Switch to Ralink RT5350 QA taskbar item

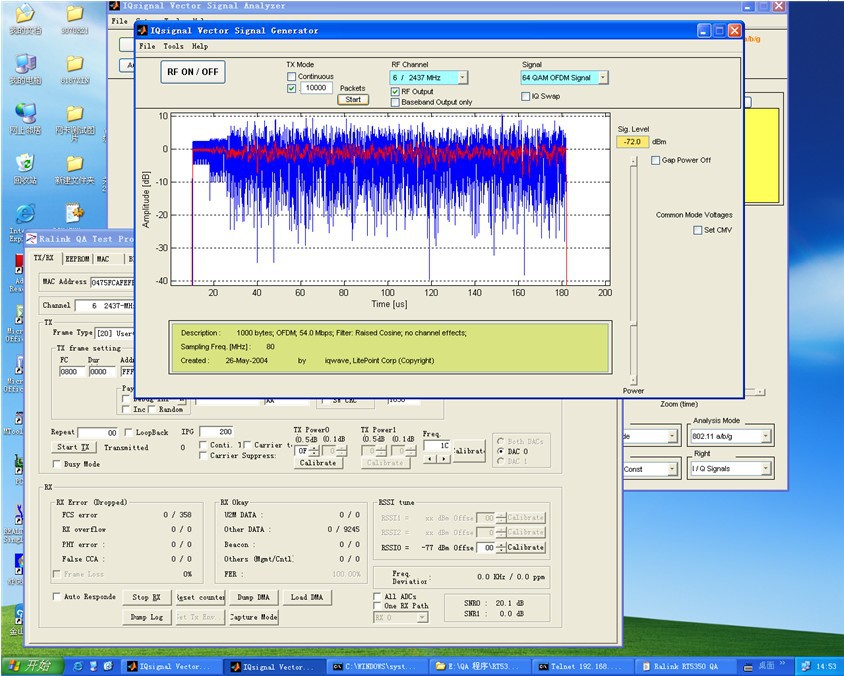[x=685, y=666]
